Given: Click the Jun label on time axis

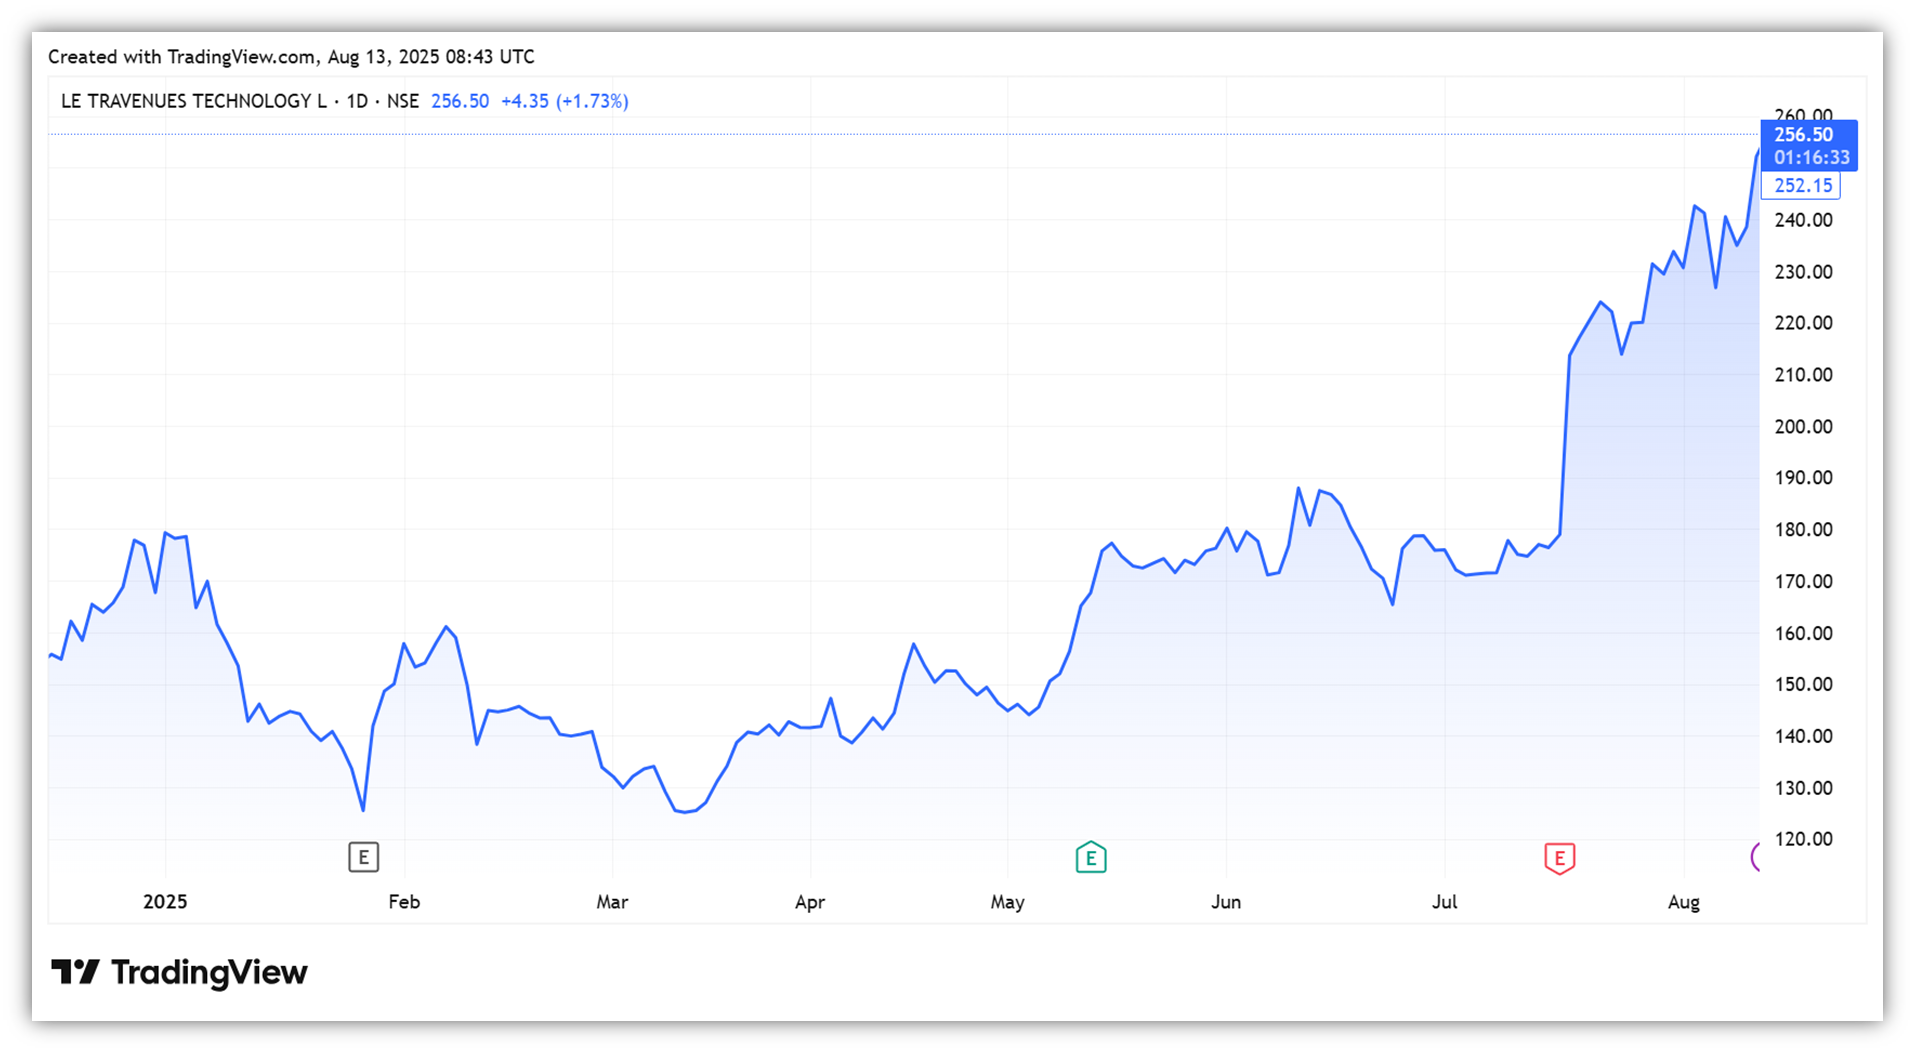Looking at the screenshot, I should coord(1226,902).
